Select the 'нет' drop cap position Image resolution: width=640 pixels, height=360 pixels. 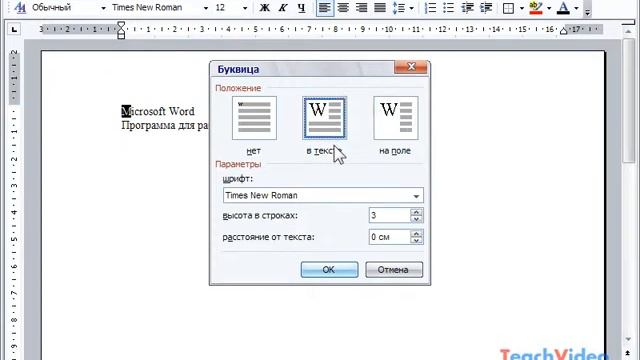(x=254, y=118)
